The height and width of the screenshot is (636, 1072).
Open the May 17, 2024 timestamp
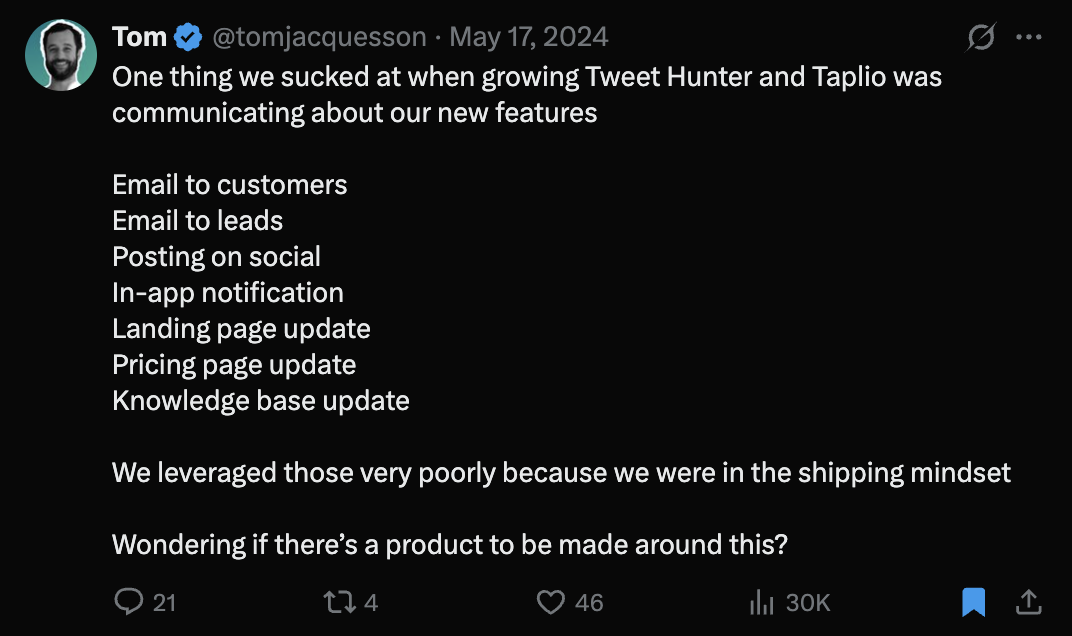(x=529, y=38)
